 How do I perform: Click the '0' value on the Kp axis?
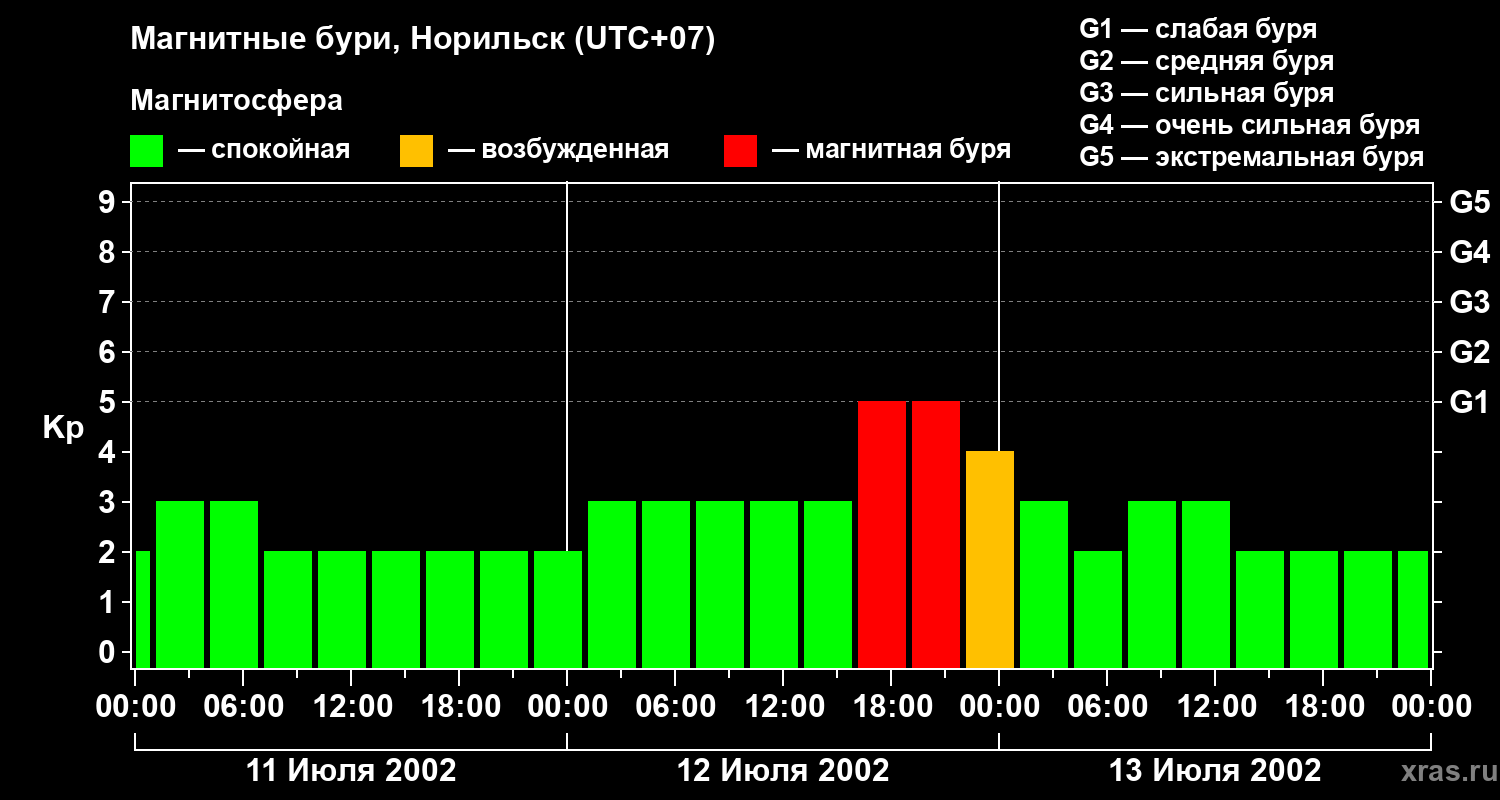click(x=109, y=652)
